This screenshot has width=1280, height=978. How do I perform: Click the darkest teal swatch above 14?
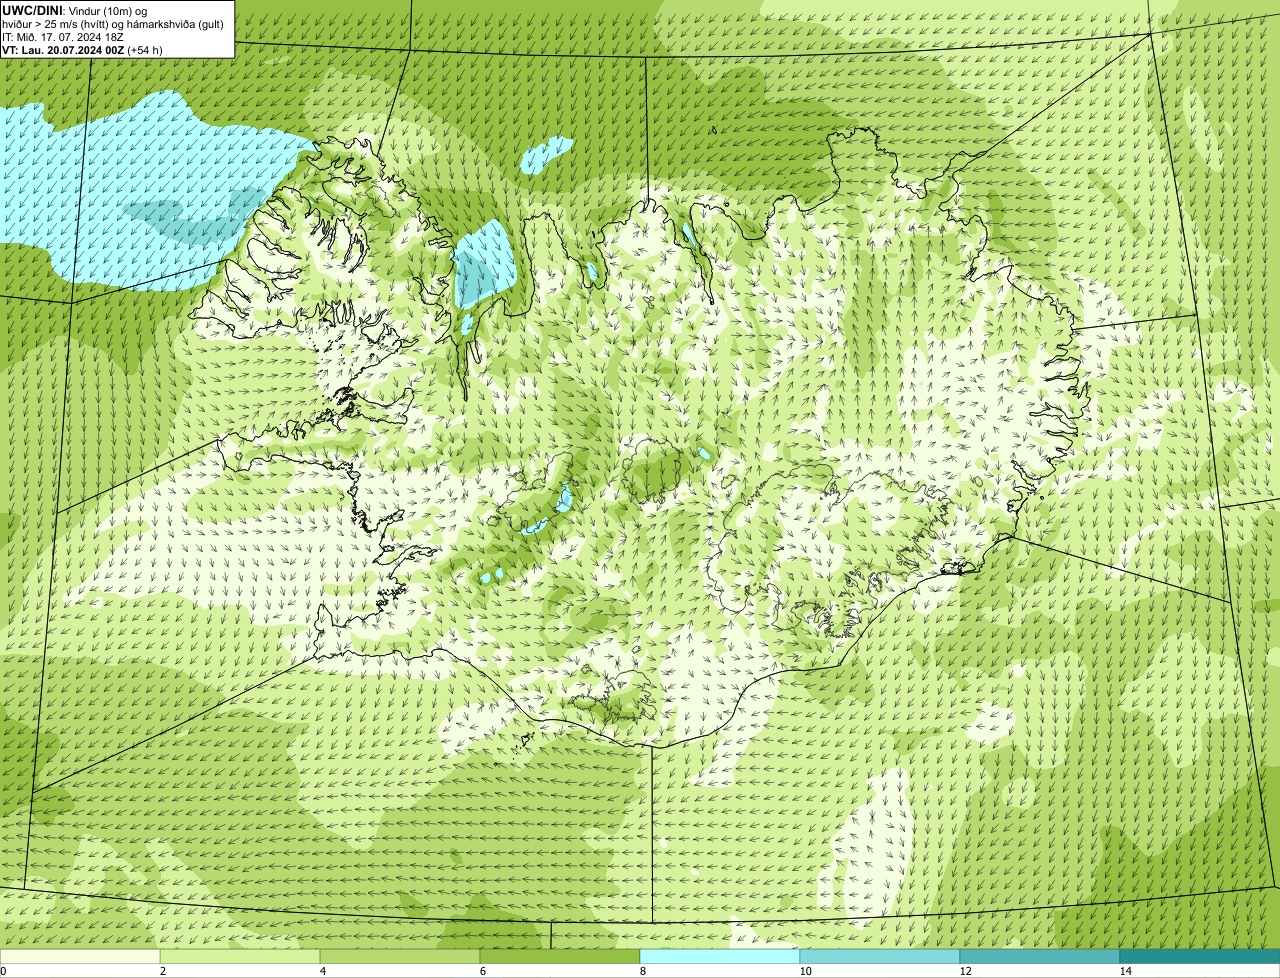pos(1200,956)
